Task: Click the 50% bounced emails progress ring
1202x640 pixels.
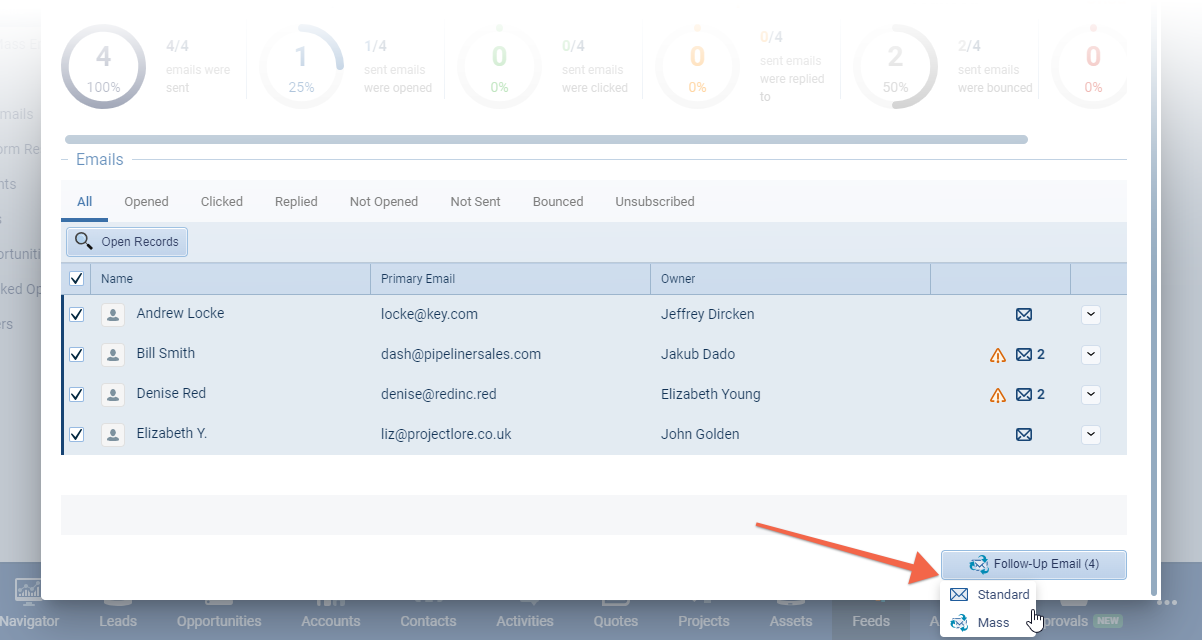Action: click(x=896, y=67)
